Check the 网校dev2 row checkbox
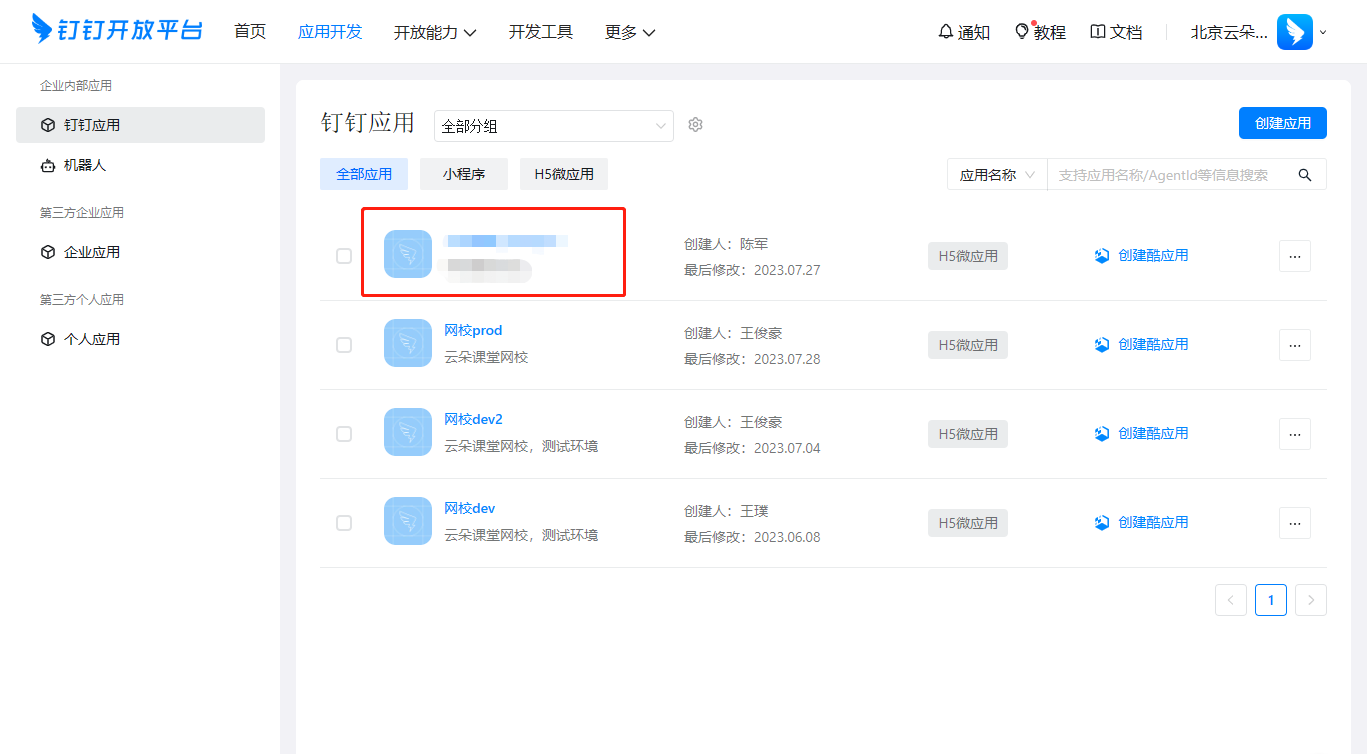The width and height of the screenshot is (1367, 754). click(x=344, y=434)
